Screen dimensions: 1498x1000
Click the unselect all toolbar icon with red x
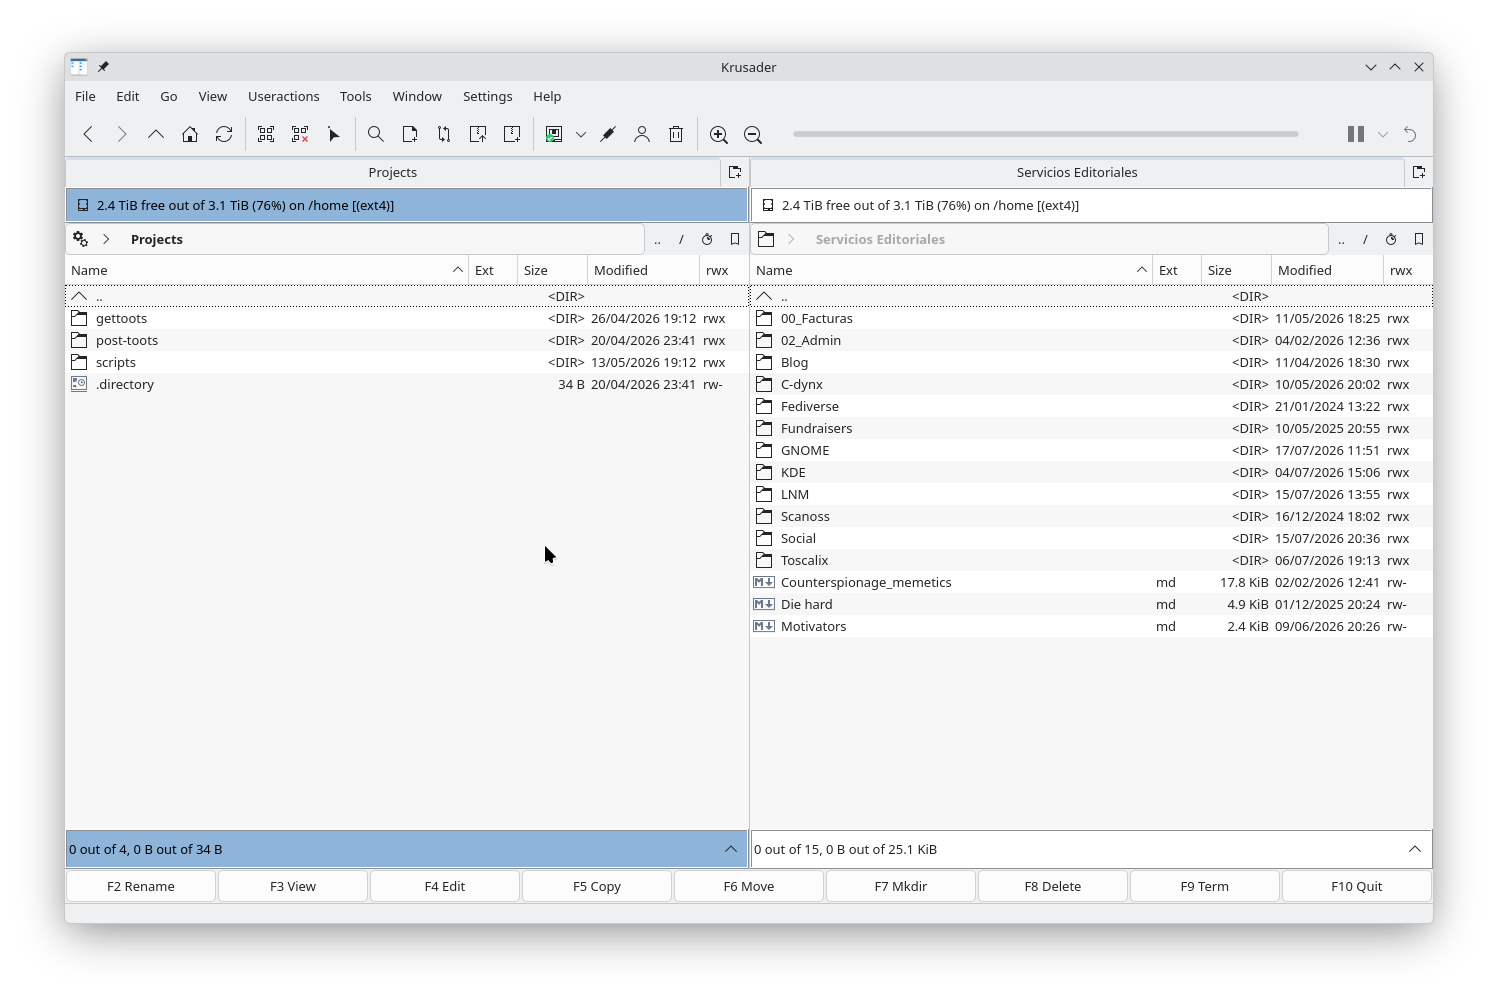pos(300,134)
